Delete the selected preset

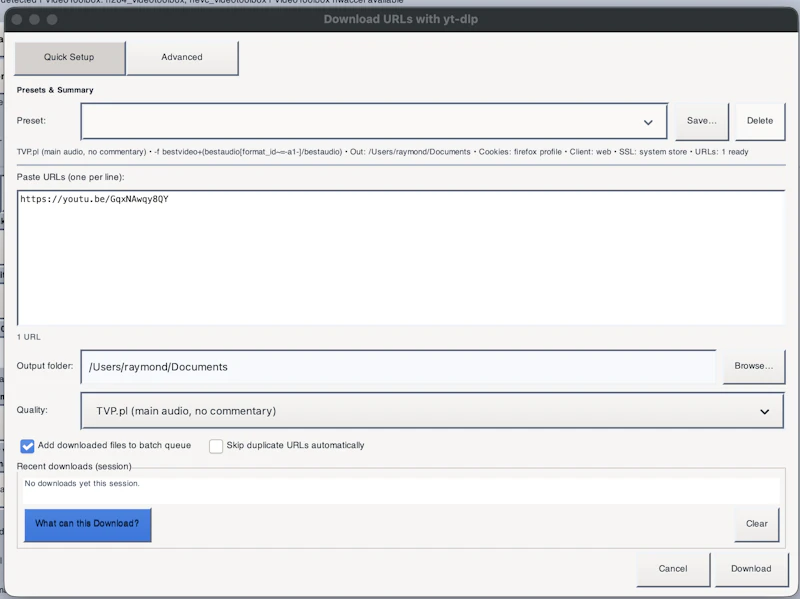click(760, 121)
